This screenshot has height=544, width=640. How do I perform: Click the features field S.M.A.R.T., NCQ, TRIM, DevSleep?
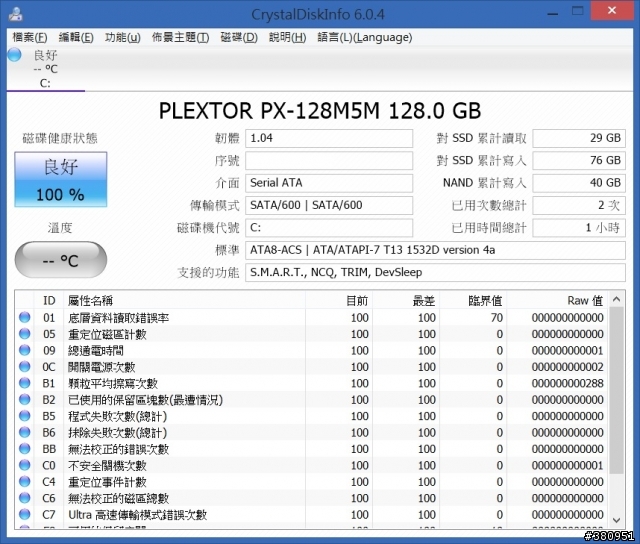[x=435, y=272]
